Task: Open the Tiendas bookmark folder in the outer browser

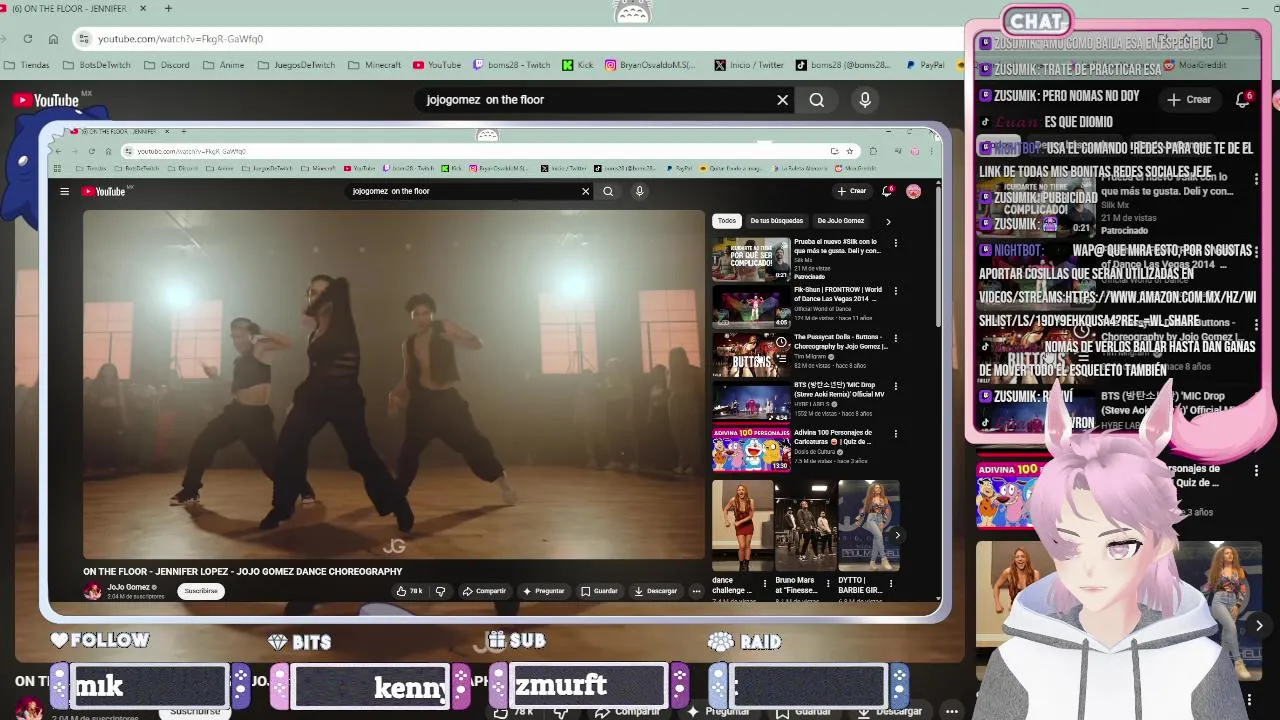Action: click(26, 65)
